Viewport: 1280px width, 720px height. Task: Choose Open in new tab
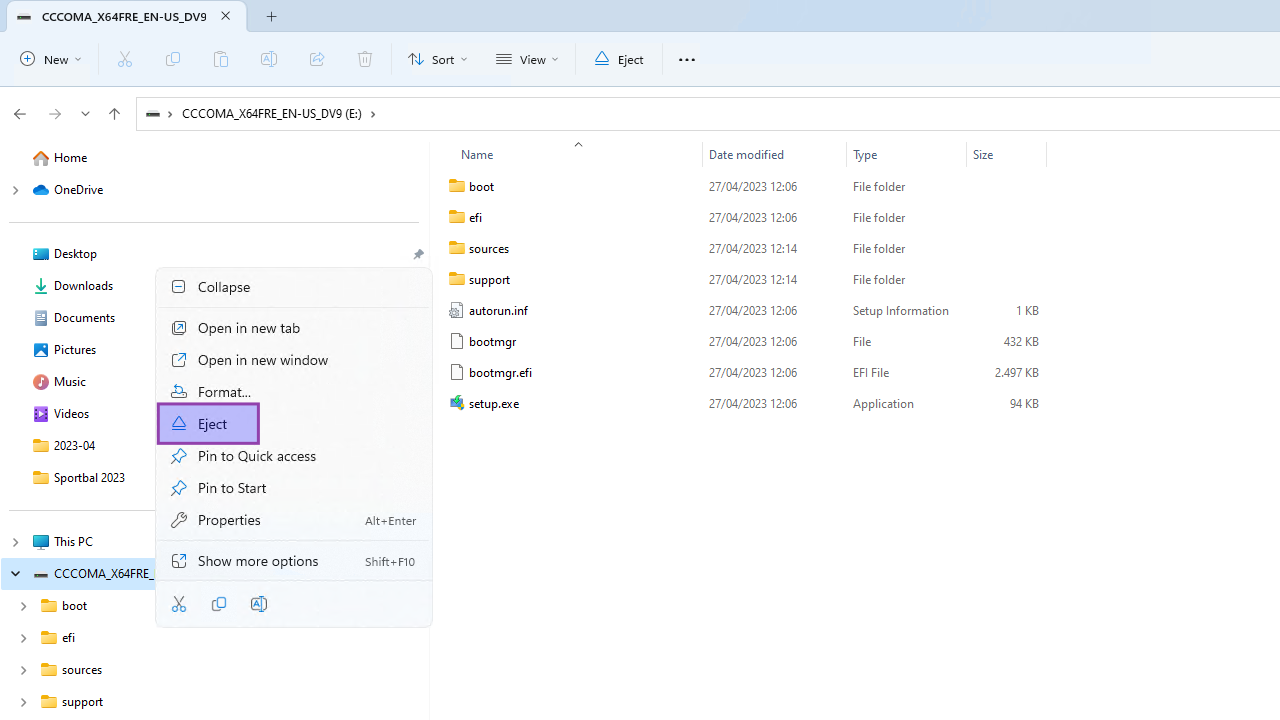point(293,328)
